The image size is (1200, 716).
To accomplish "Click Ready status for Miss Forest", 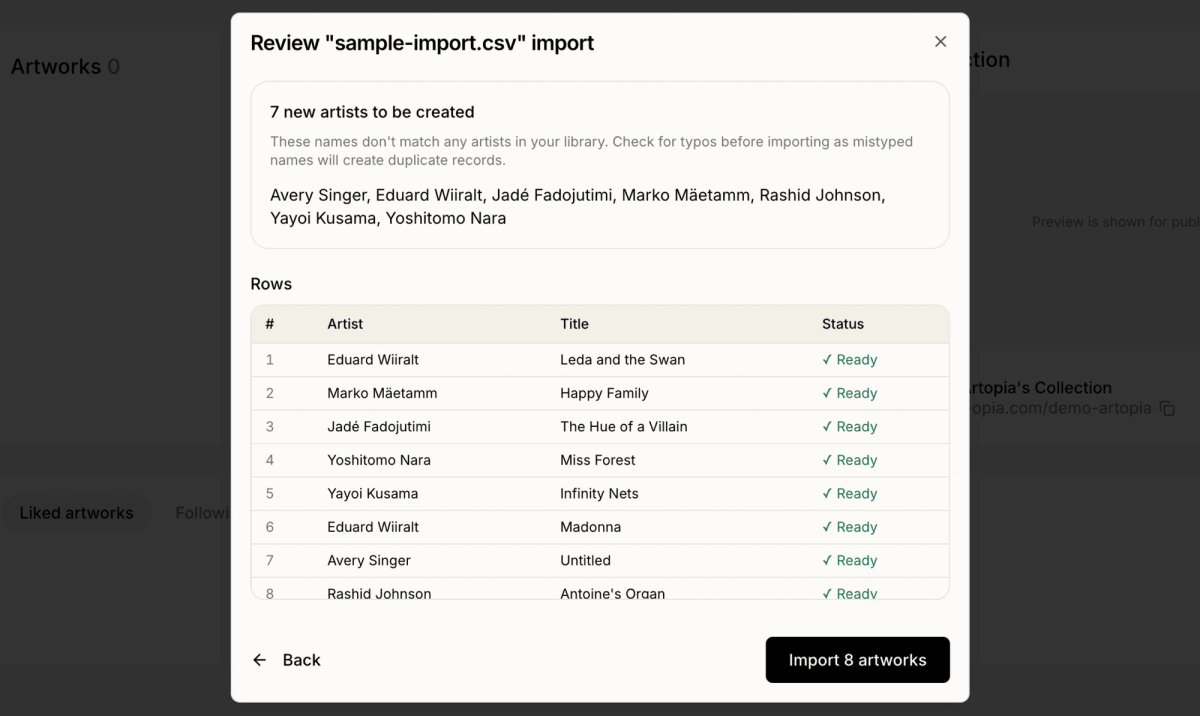I will point(849,460).
